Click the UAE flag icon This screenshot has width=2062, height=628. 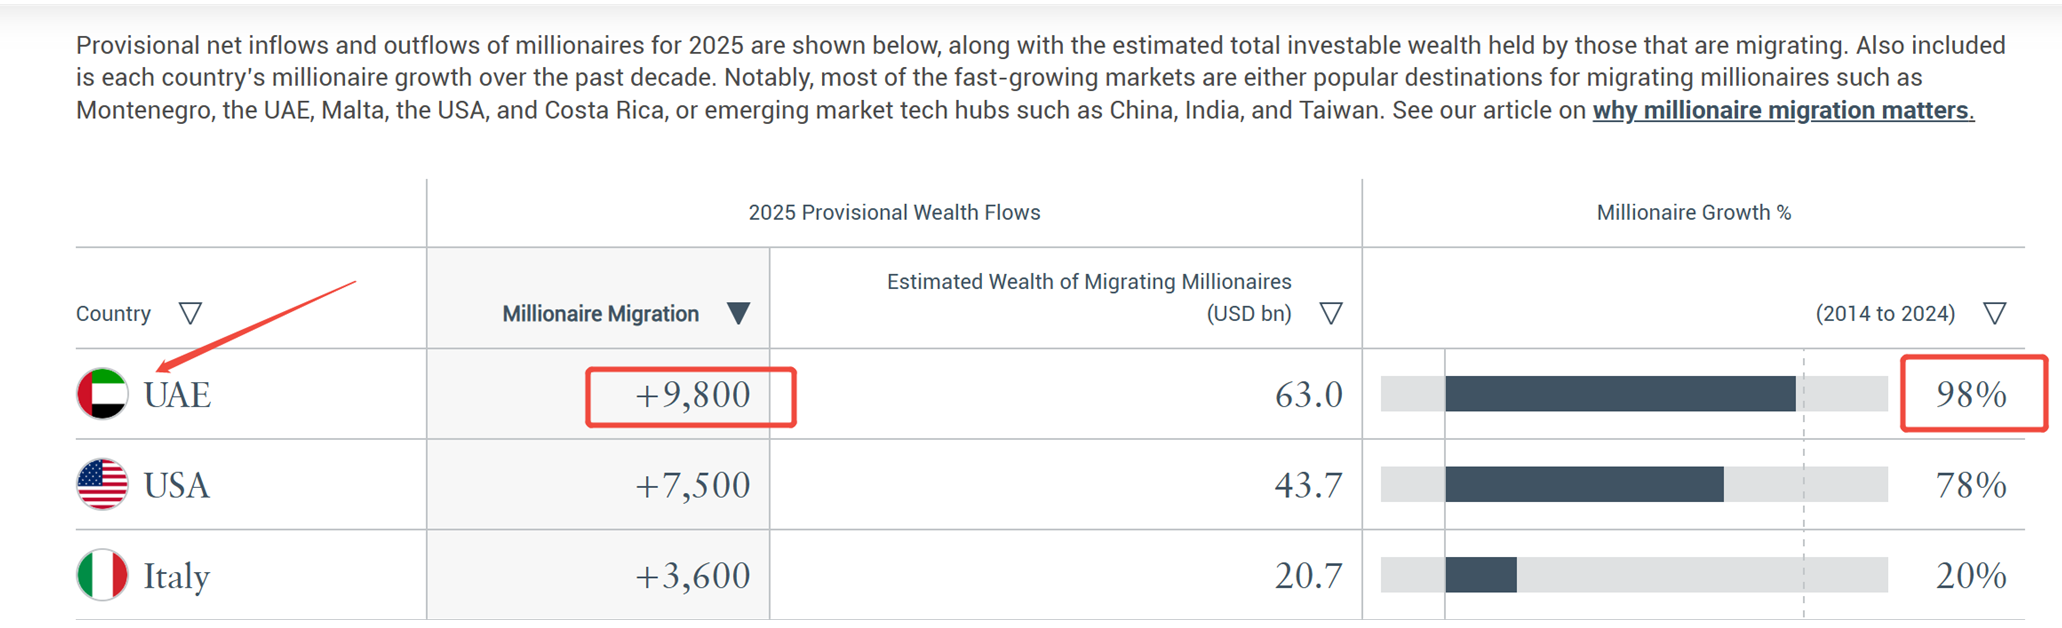(102, 394)
